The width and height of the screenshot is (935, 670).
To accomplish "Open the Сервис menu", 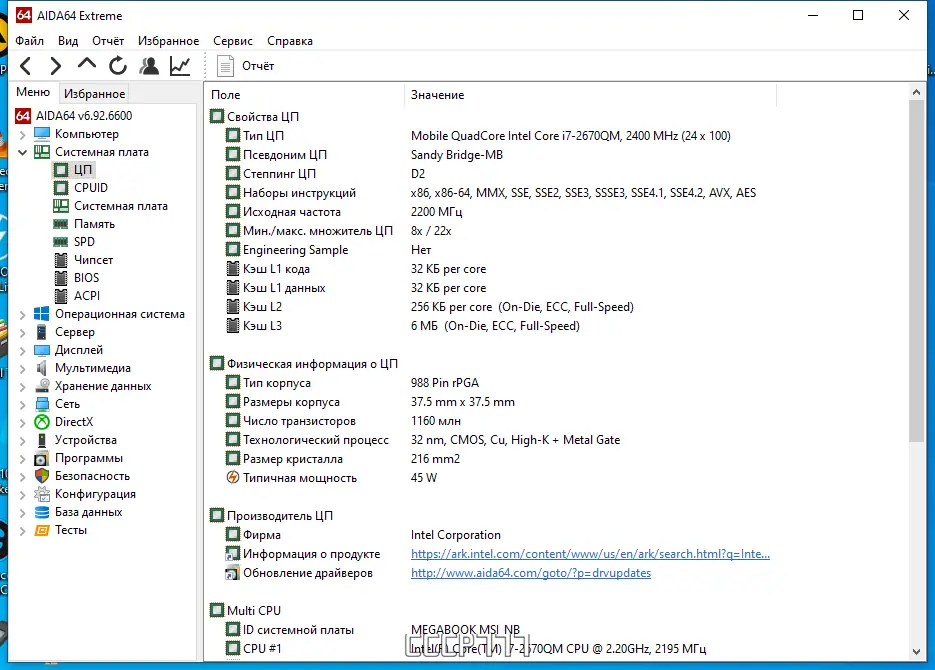I will click(233, 41).
